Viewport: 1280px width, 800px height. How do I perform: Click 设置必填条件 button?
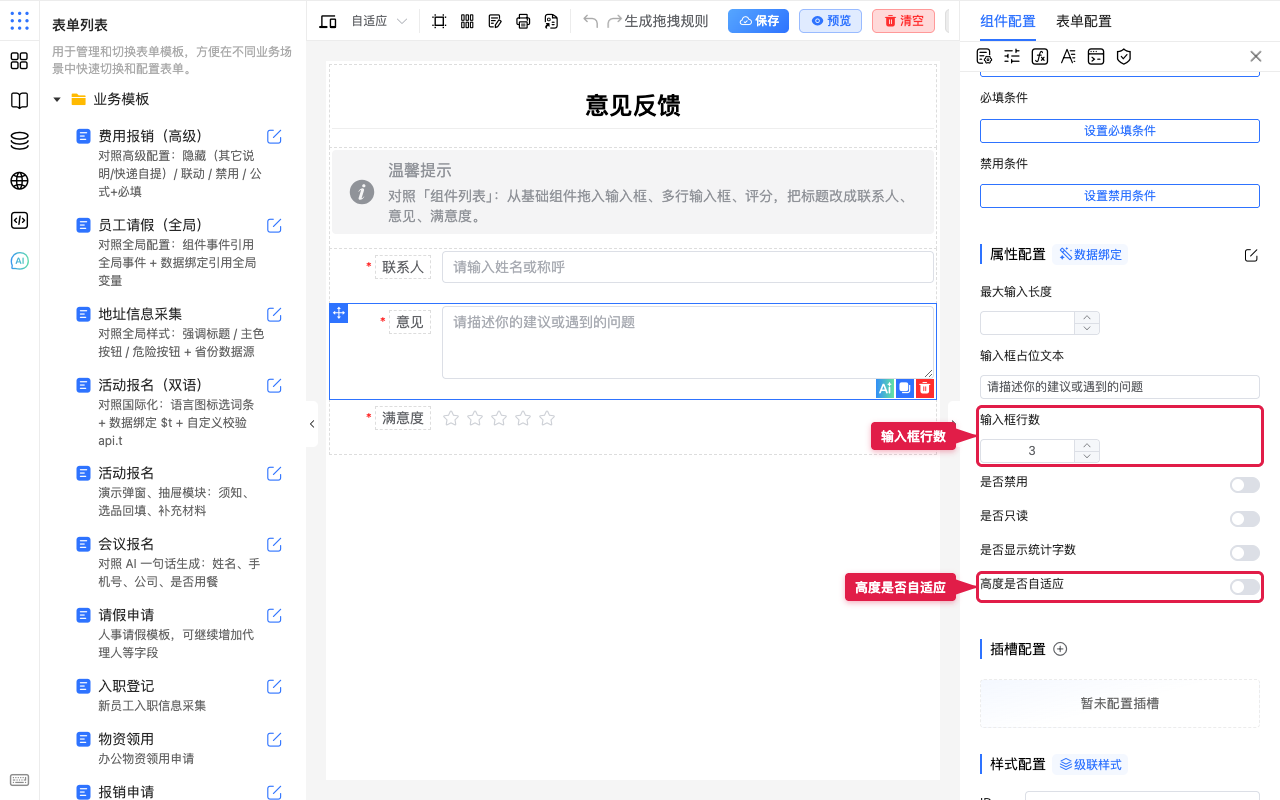click(1120, 131)
